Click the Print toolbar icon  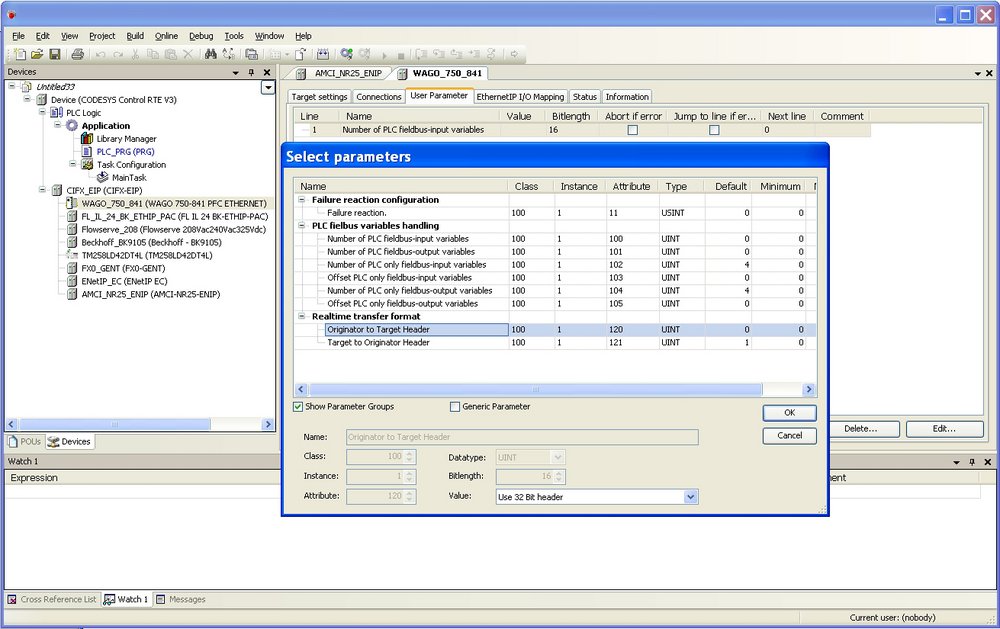click(x=78, y=54)
